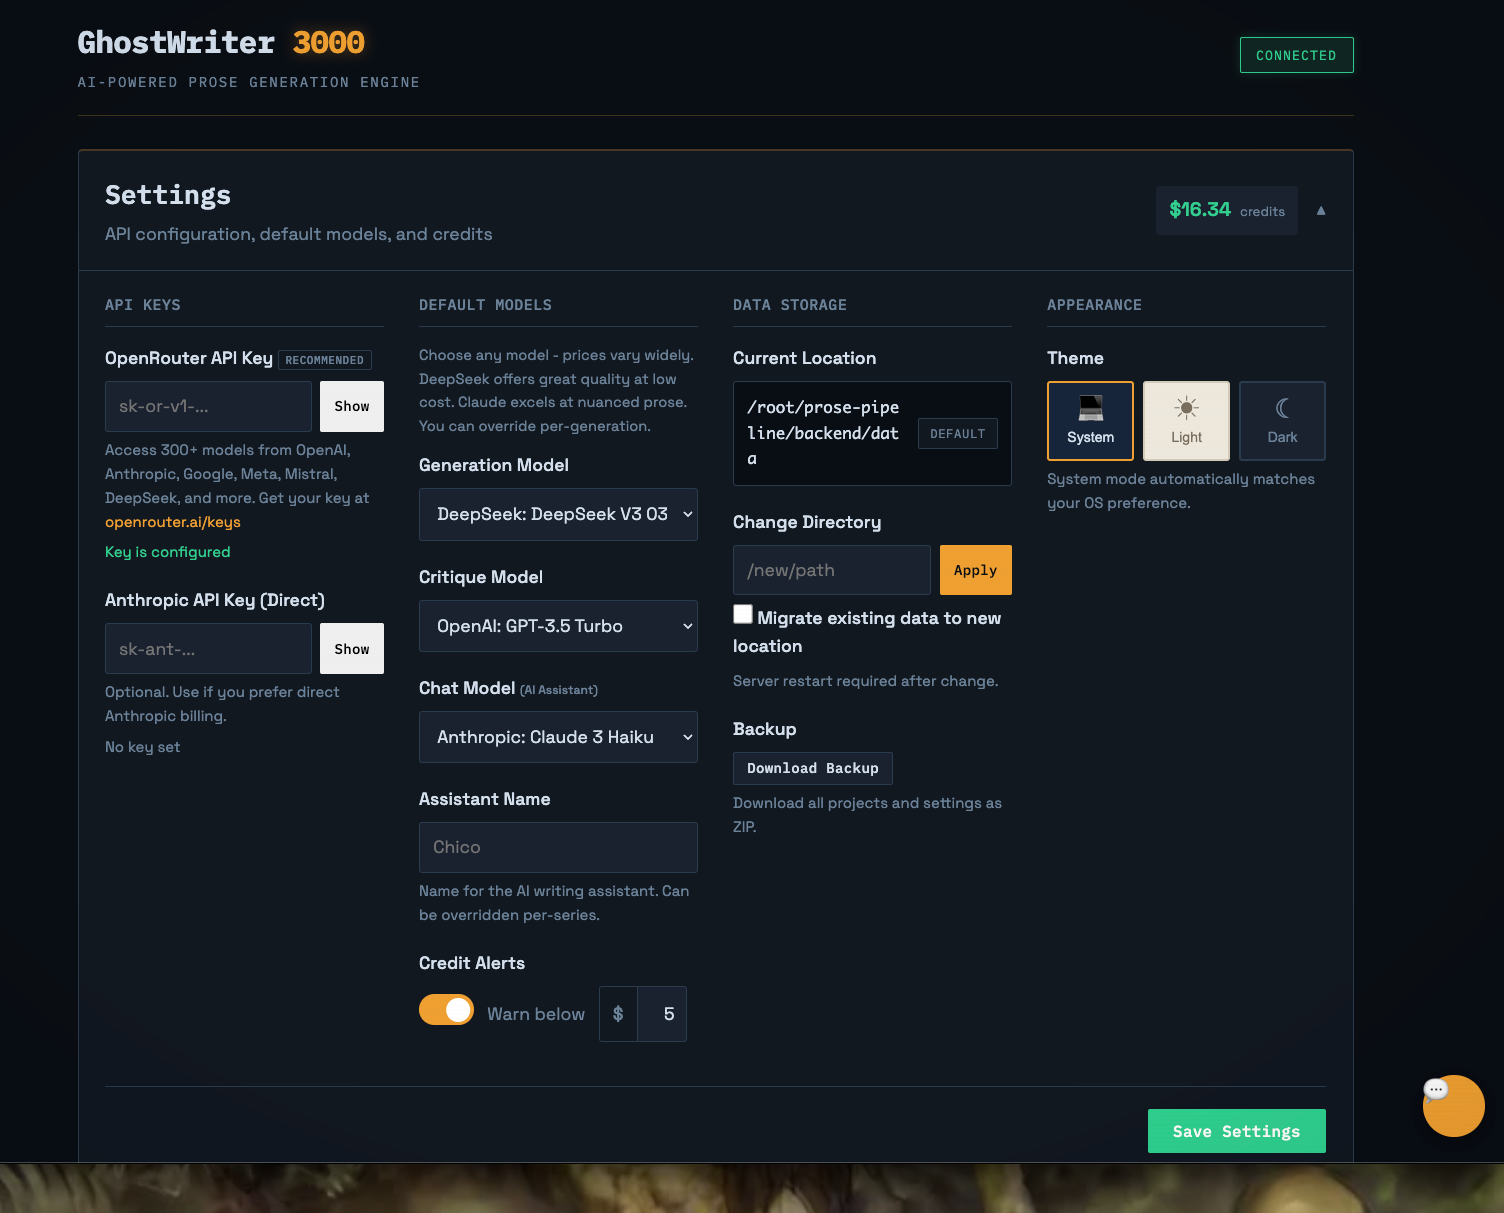
Task: Refresh credits using the triangle icon
Action: [x=1321, y=210]
